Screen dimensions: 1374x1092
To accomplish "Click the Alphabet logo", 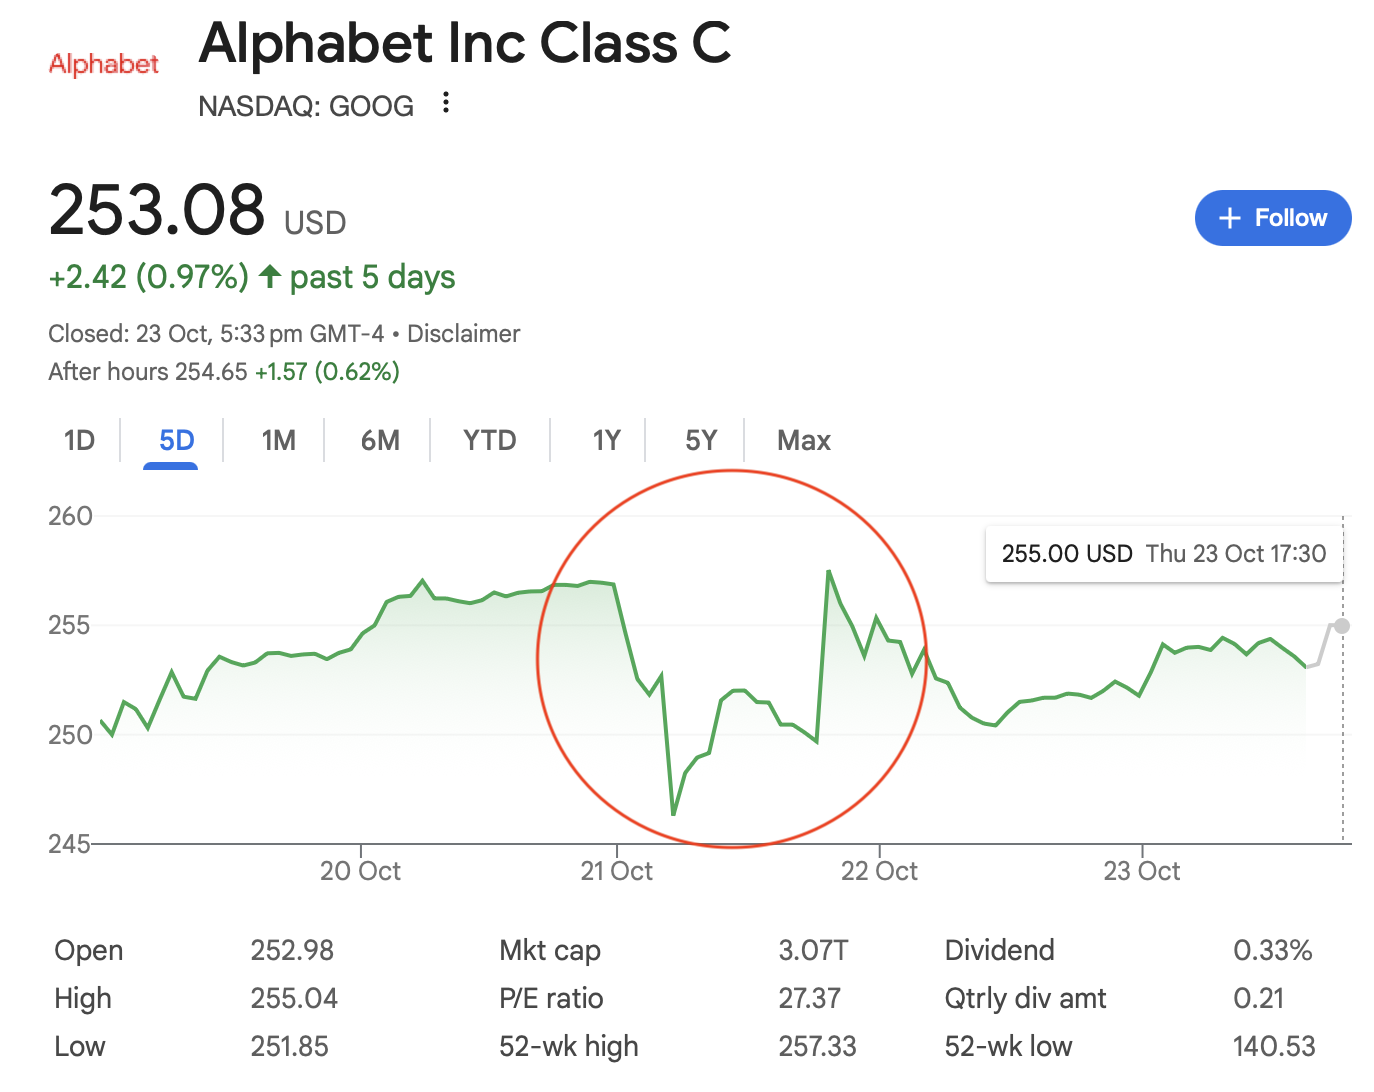I will click(x=104, y=64).
